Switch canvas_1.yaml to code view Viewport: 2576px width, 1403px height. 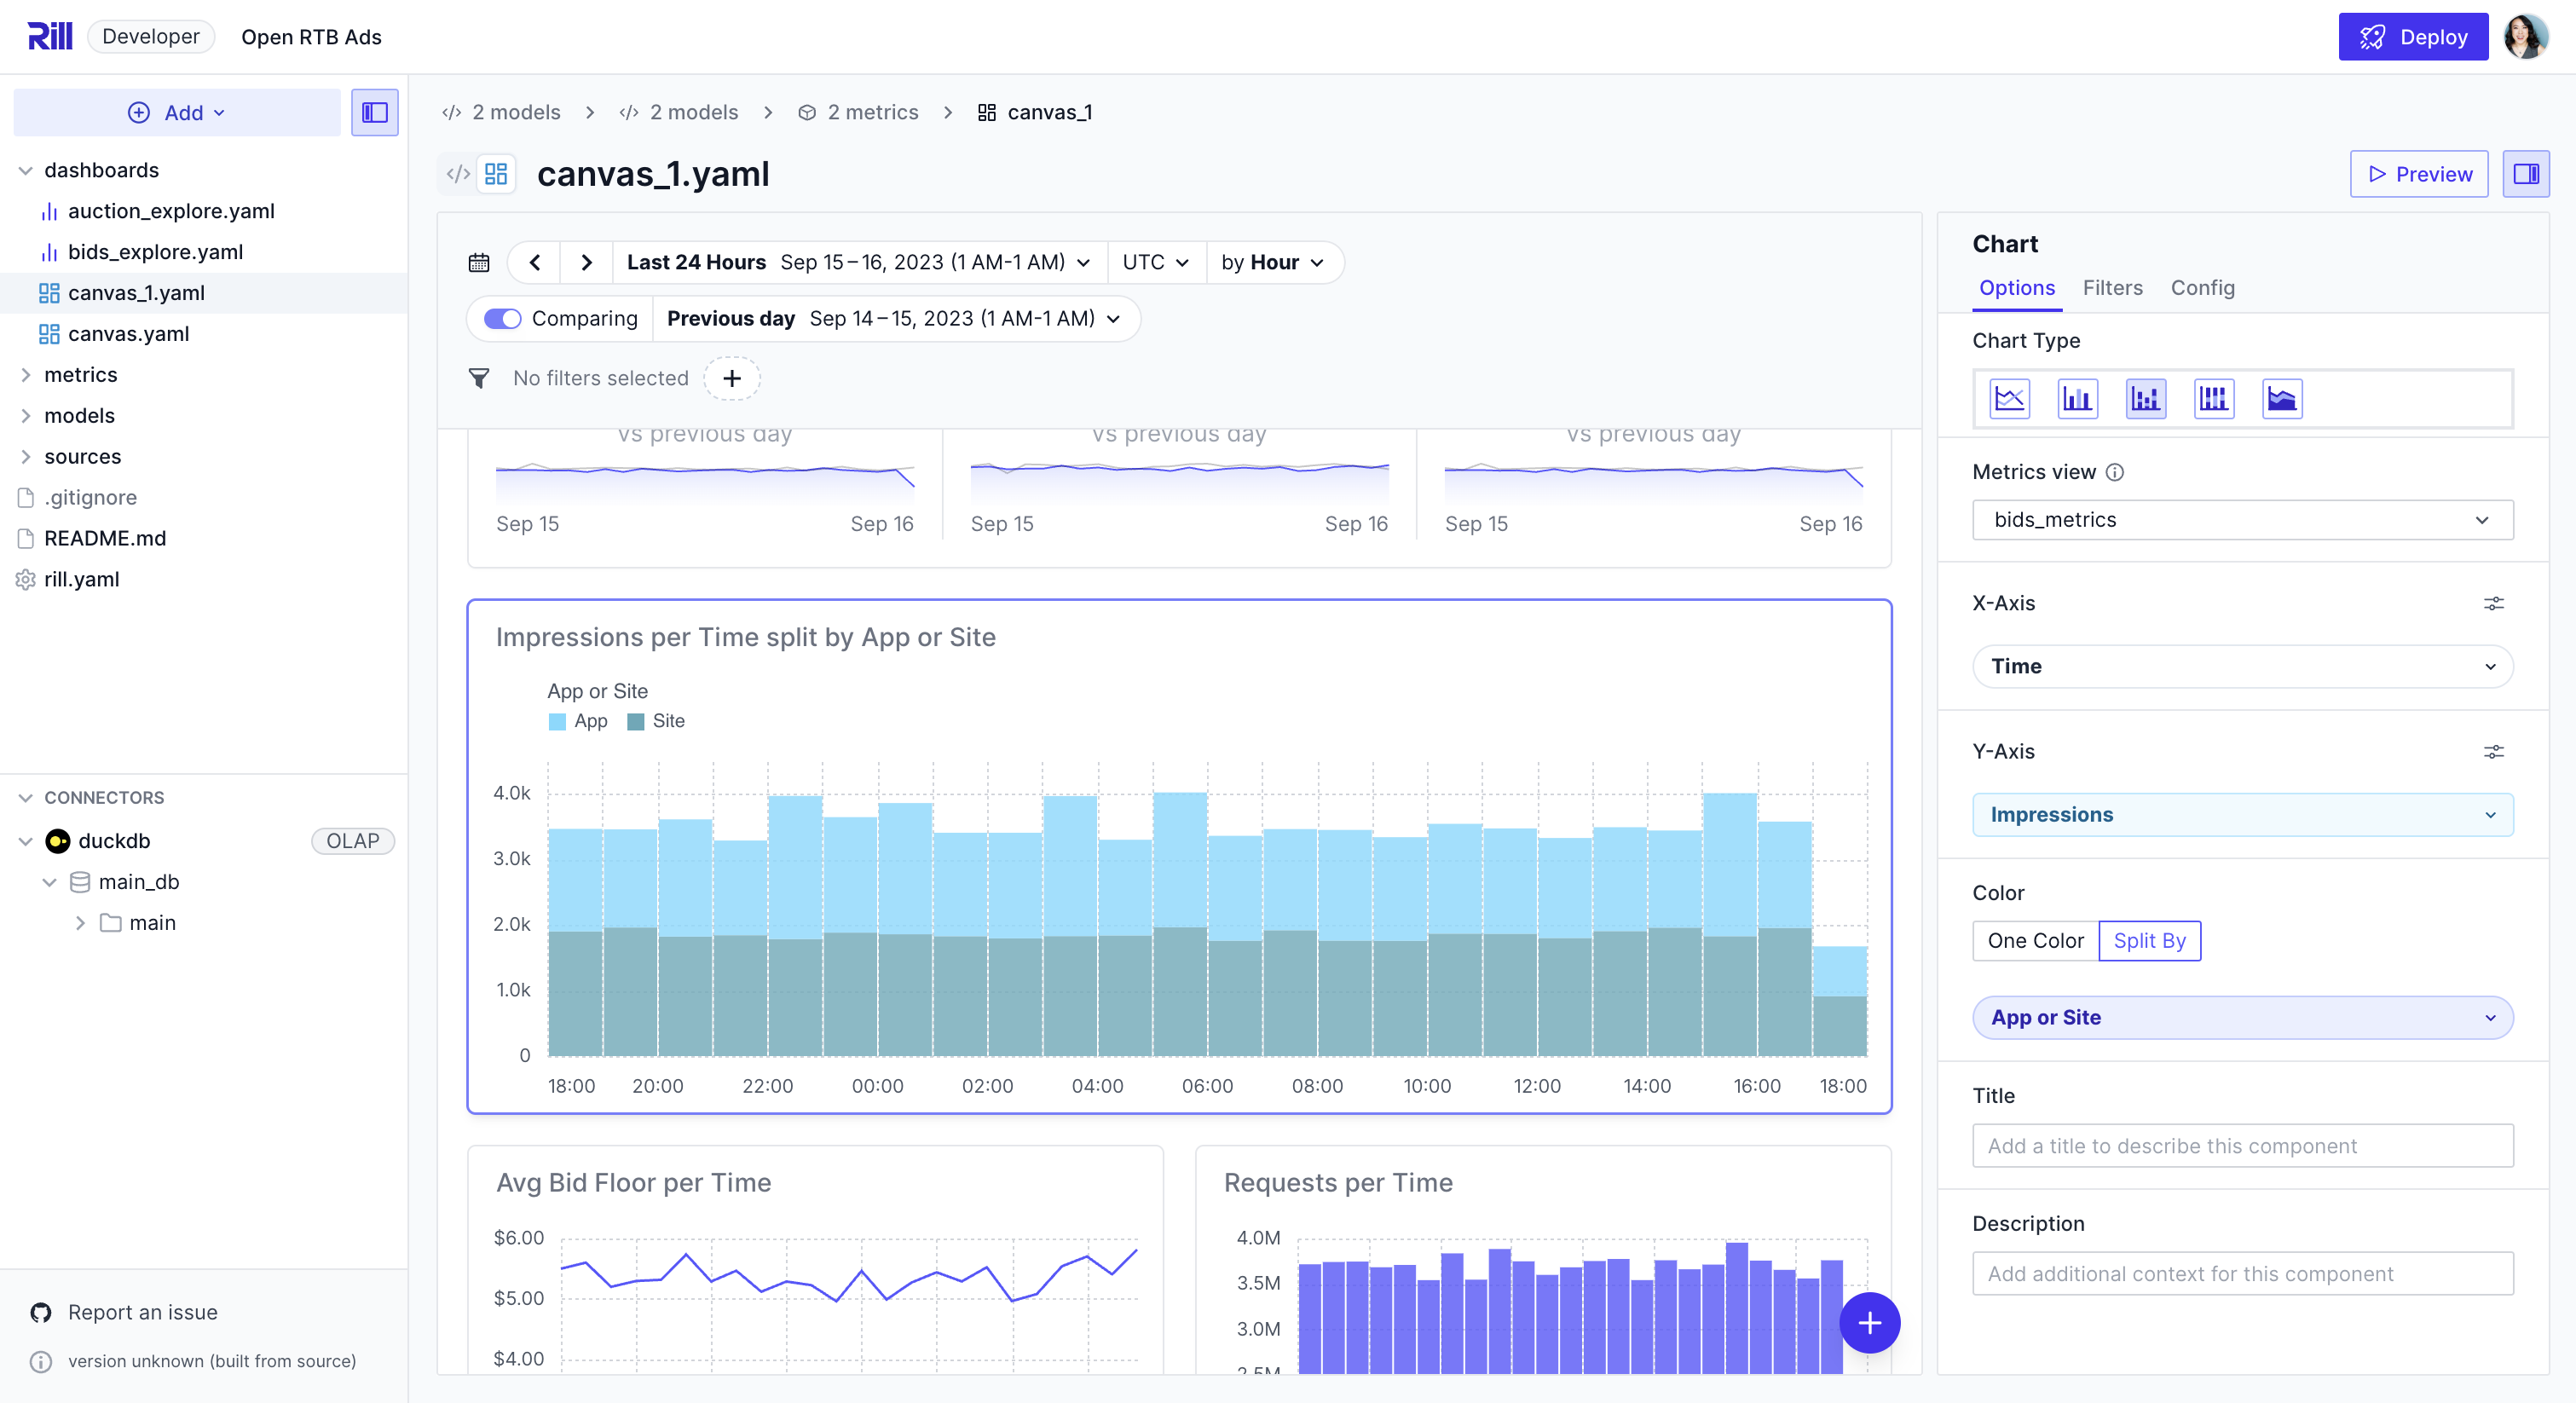[458, 173]
